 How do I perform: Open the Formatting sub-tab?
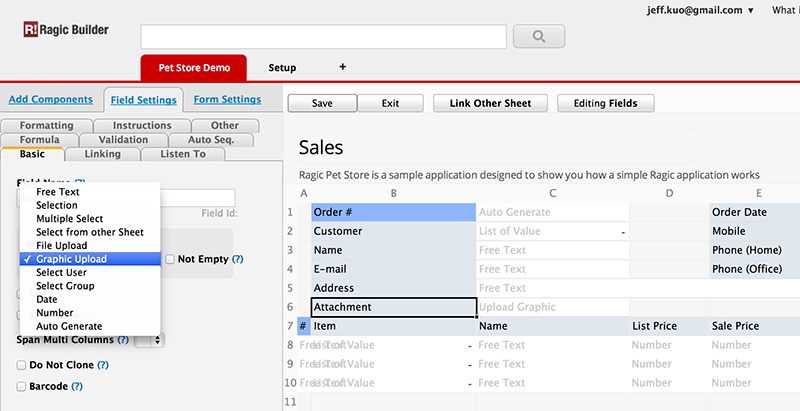tap(46, 125)
